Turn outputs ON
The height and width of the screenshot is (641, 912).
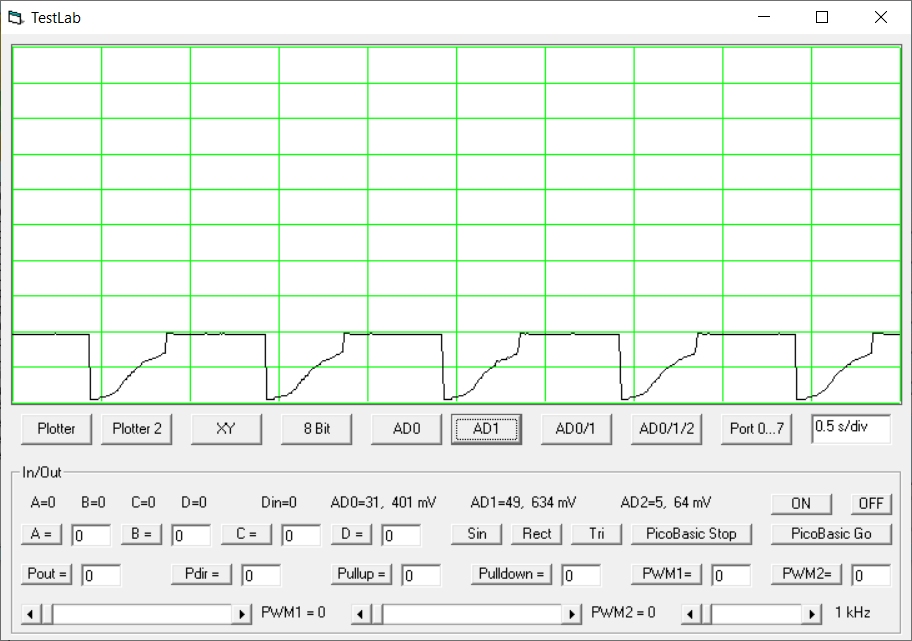pos(801,503)
